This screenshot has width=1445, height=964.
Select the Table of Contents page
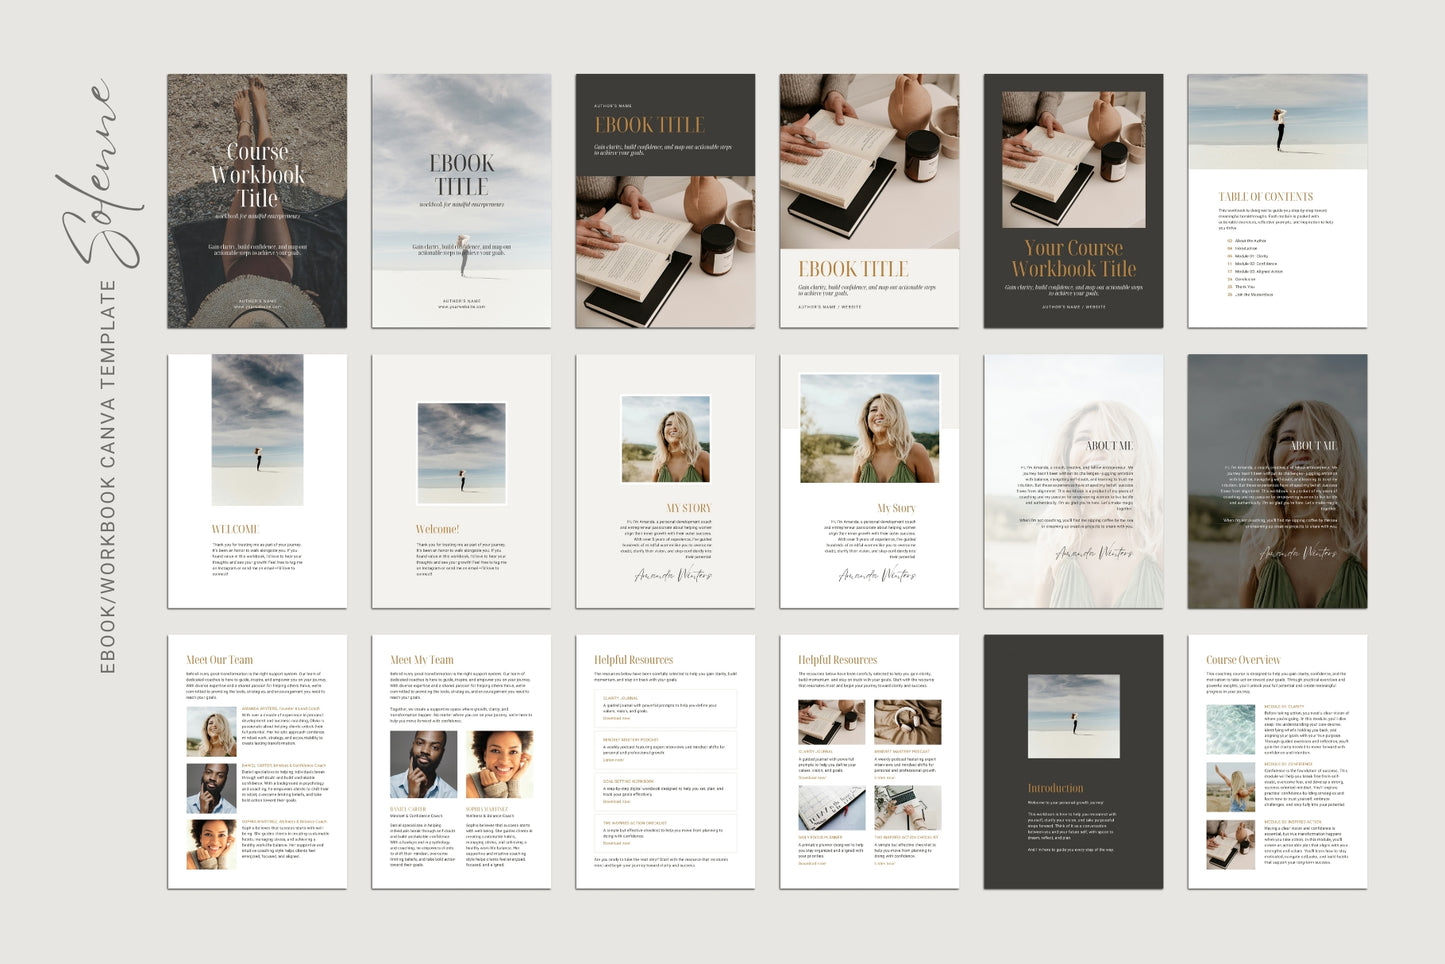[x=1277, y=200]
